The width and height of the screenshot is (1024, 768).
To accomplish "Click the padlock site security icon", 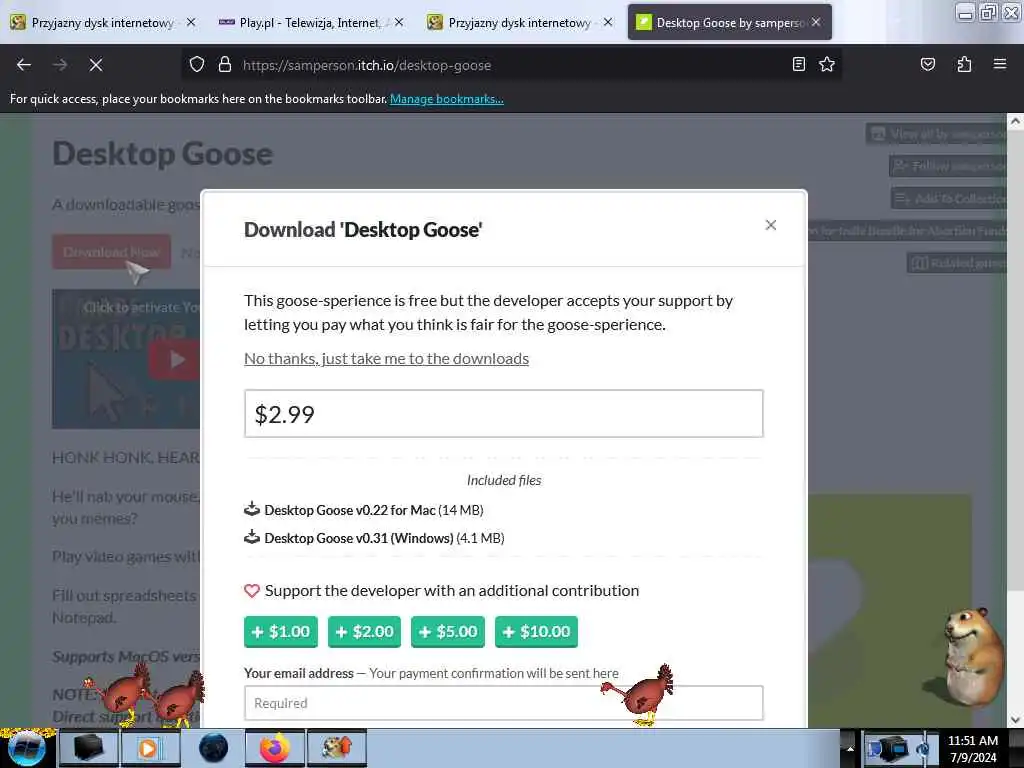I will coord(225,65).
